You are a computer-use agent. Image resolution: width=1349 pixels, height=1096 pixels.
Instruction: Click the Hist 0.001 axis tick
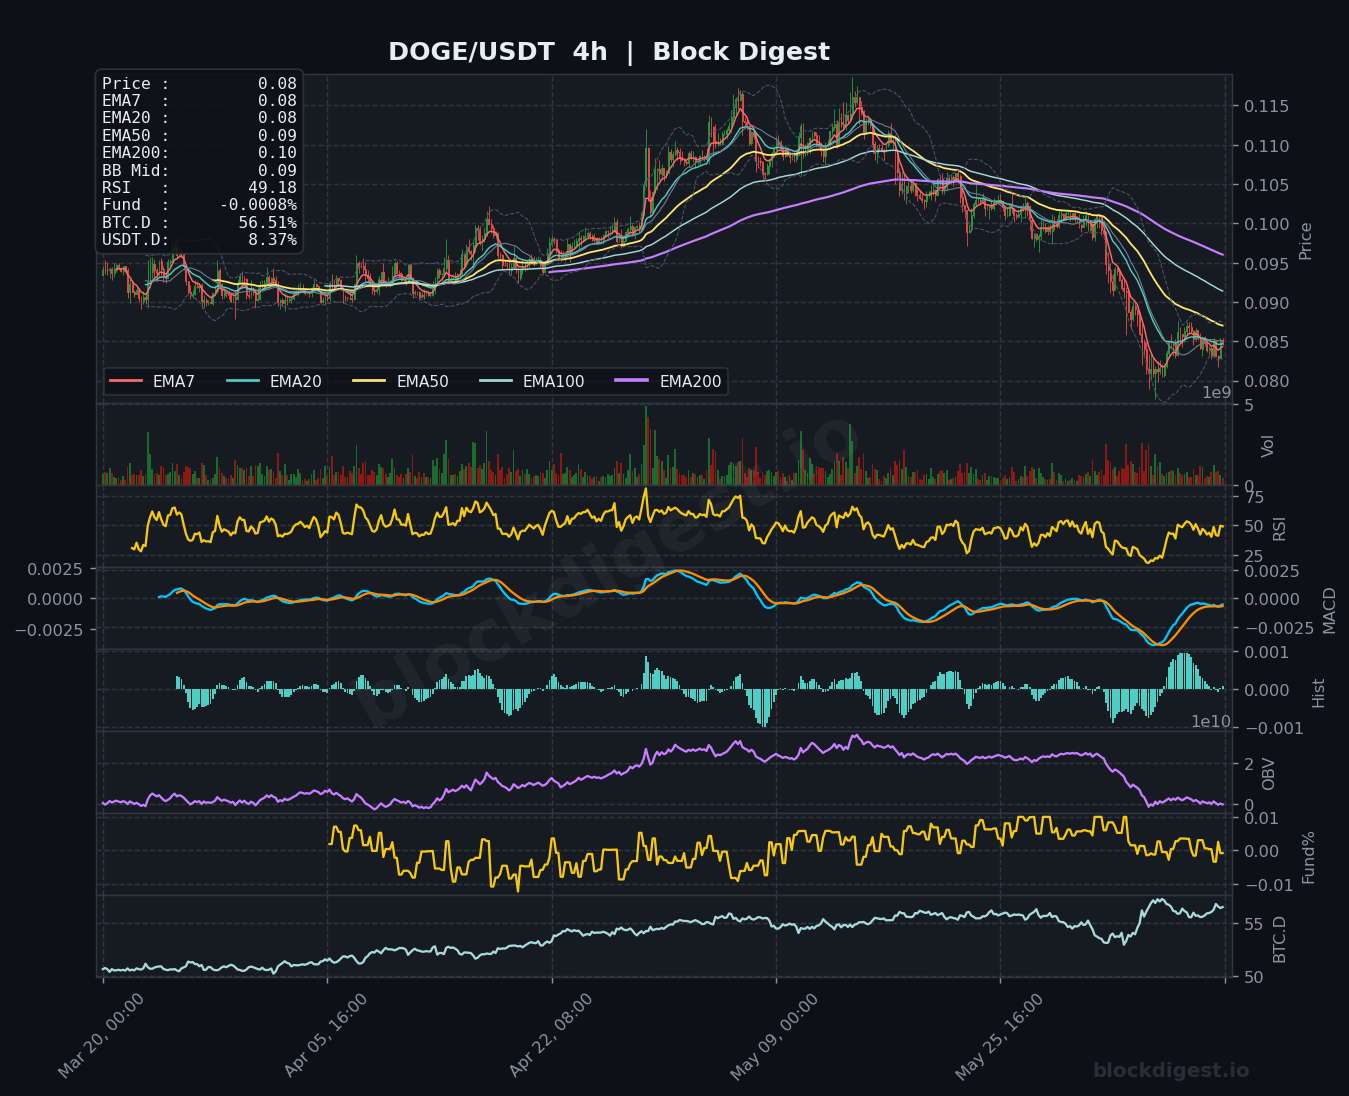point(1266,653)
